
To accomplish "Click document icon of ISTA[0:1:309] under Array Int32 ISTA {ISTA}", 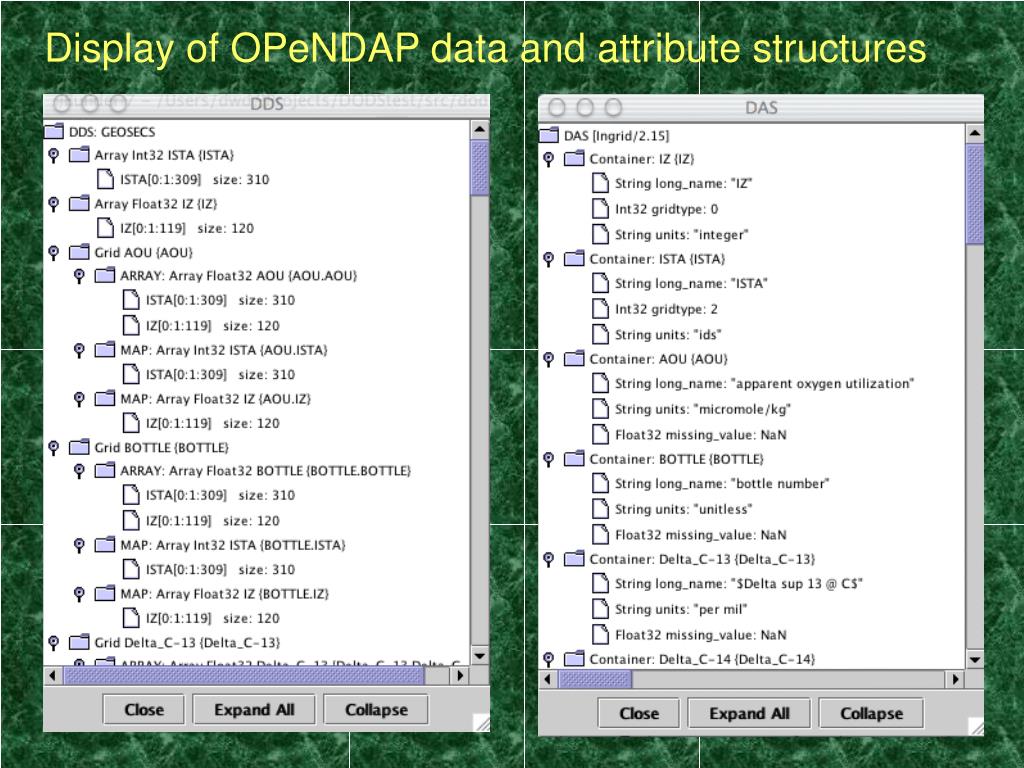I will (105, 179).
